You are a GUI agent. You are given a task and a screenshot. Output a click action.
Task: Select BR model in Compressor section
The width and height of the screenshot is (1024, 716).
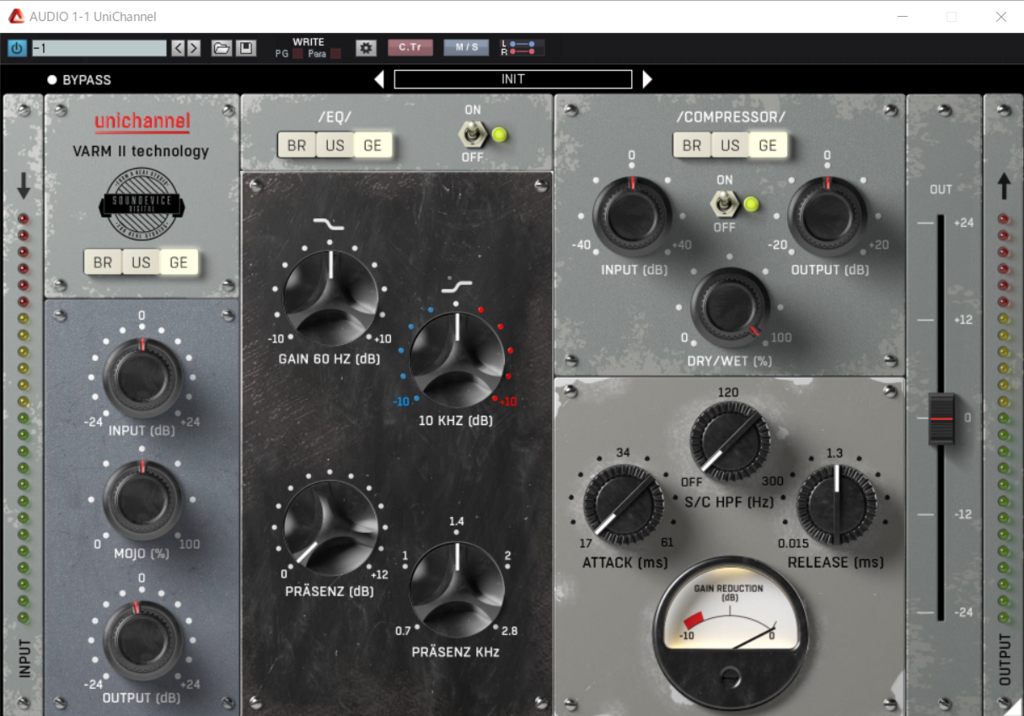(692, 145)
